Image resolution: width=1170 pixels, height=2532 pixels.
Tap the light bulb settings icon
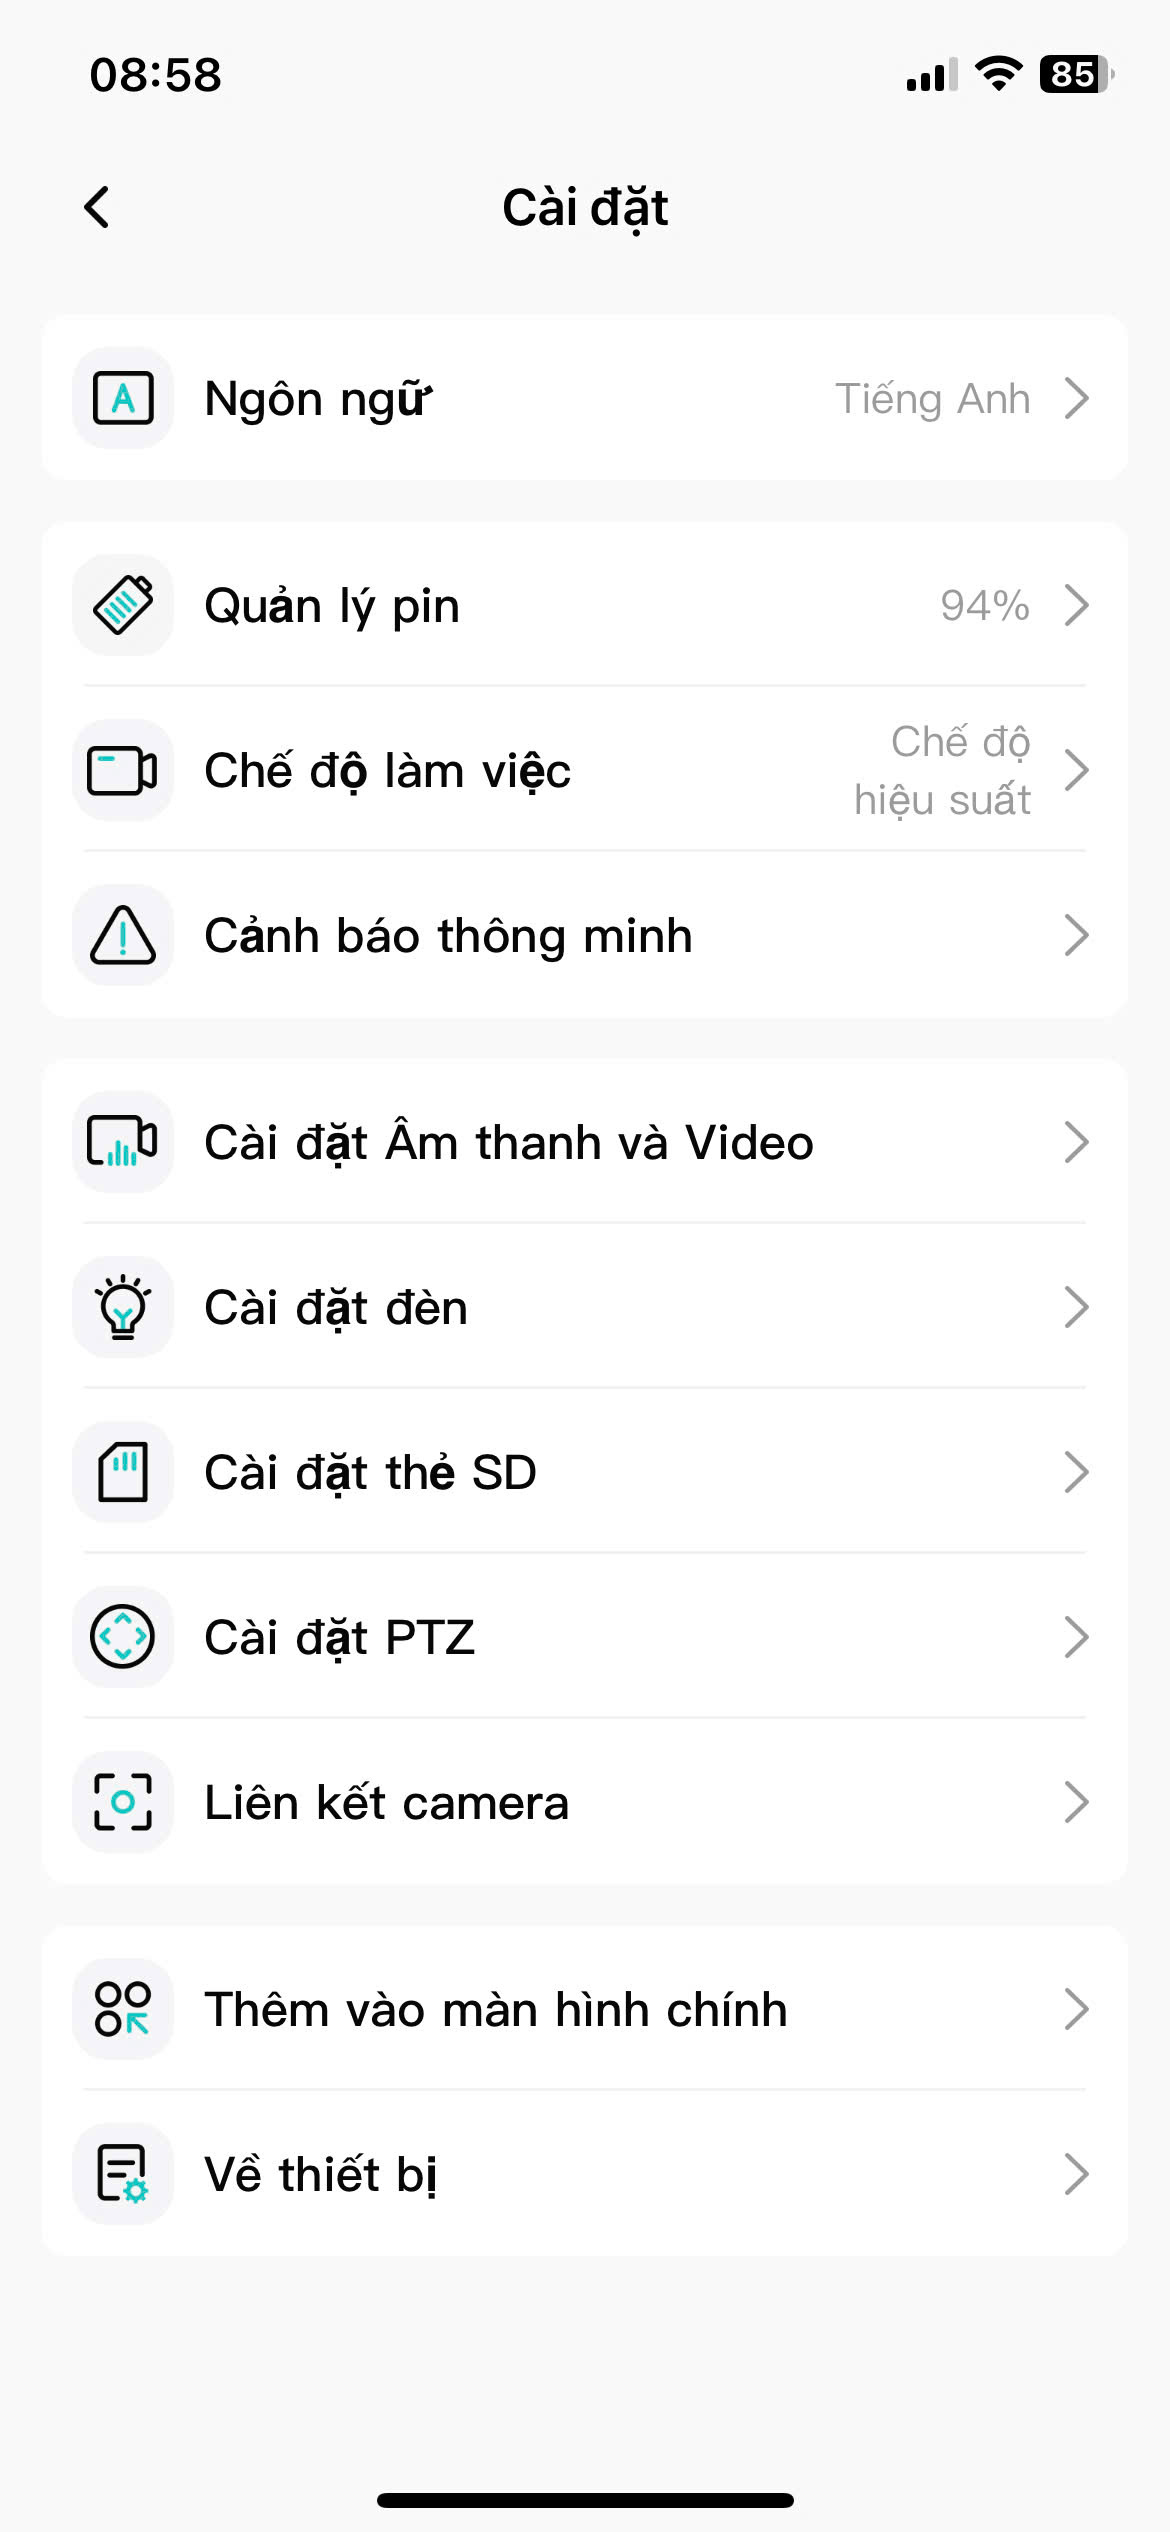[x=123, y=1307]
